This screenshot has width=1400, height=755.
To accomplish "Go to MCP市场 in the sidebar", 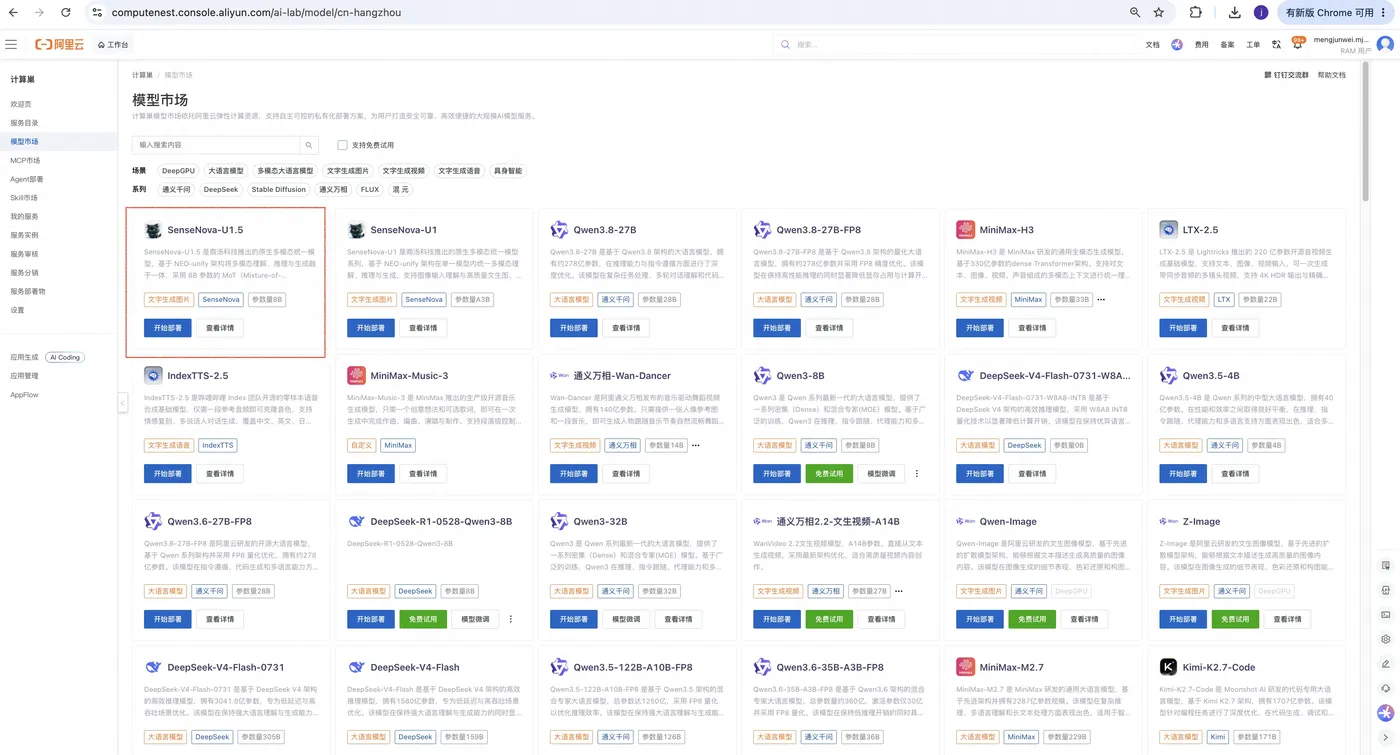I will (26, 160).
